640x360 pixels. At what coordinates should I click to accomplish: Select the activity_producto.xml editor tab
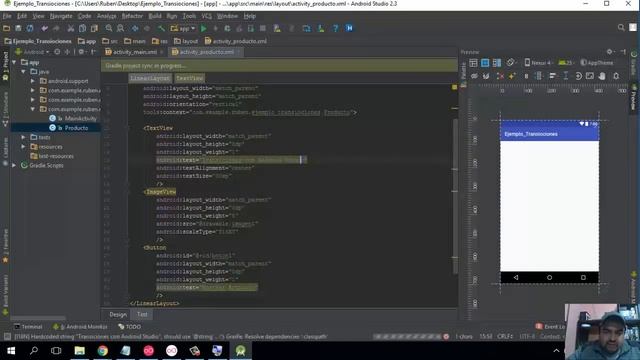click(x=206, y=52)
